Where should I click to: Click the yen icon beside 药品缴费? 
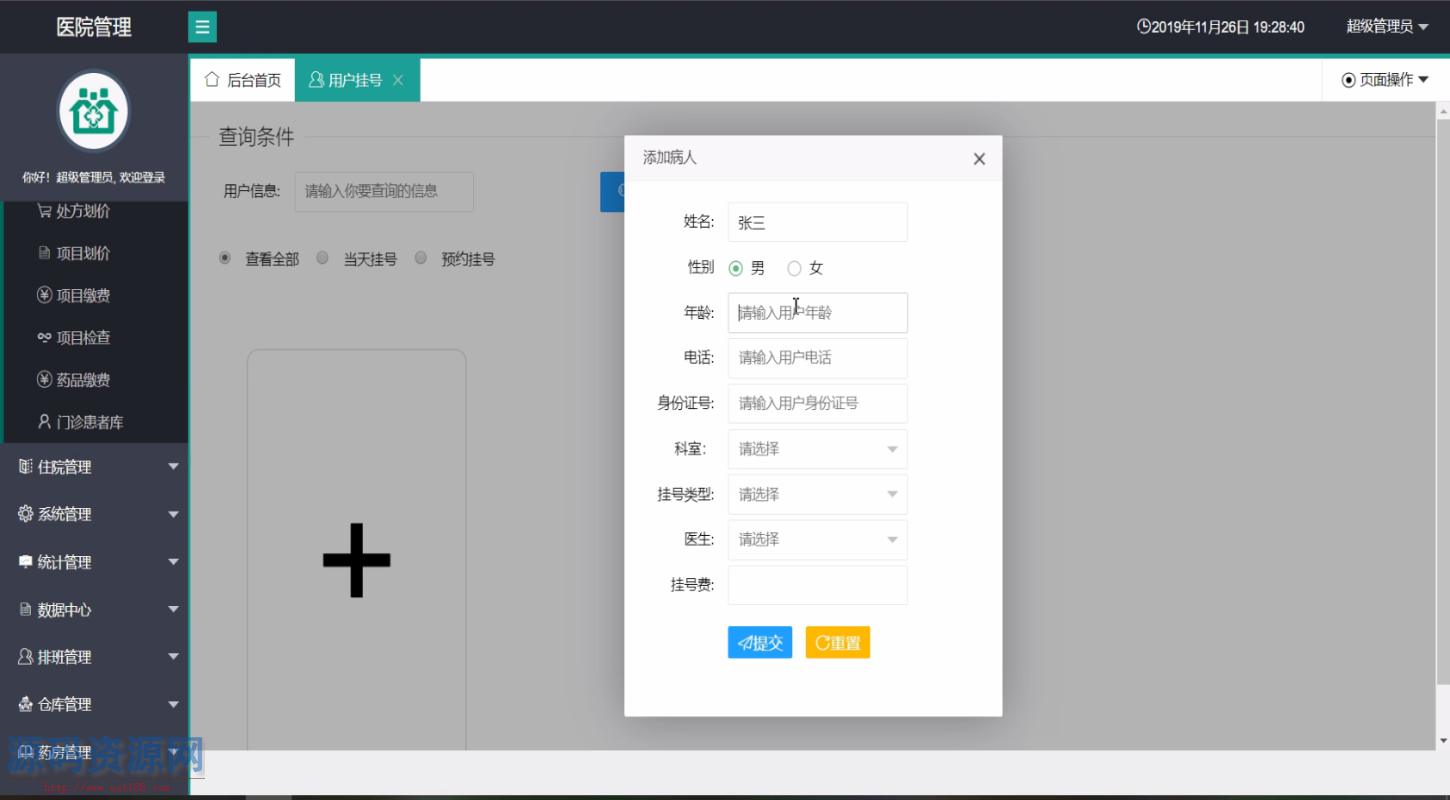pos(44,380)
